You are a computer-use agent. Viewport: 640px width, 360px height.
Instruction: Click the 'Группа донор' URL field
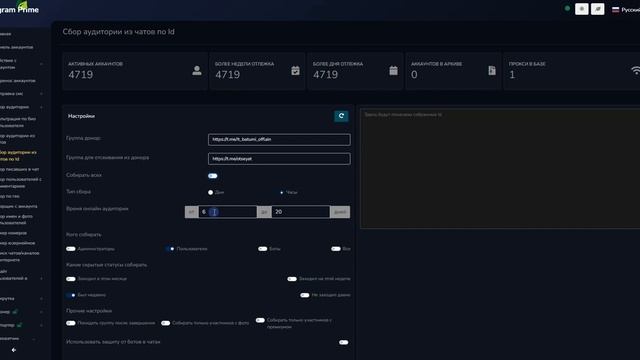coord(279,140)
